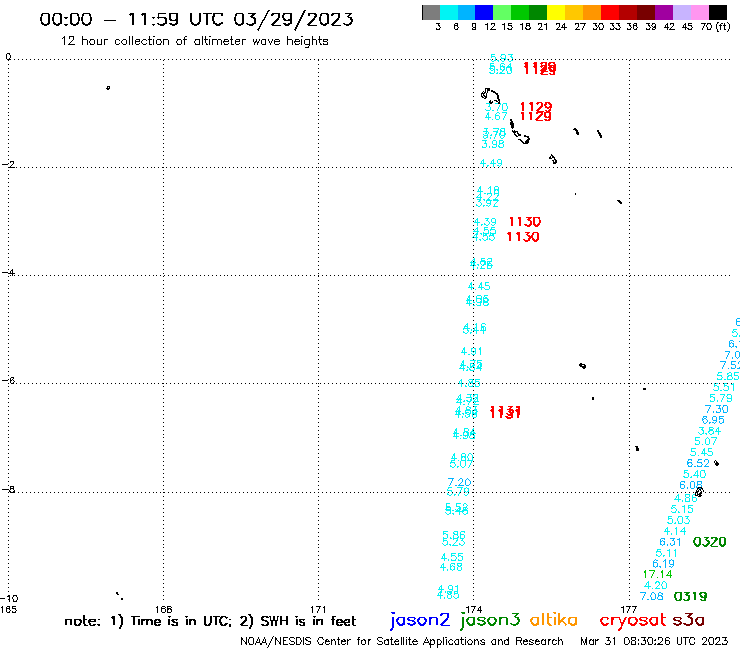Click the 4.49 reading near latitude -2

(x=491, y=163)
